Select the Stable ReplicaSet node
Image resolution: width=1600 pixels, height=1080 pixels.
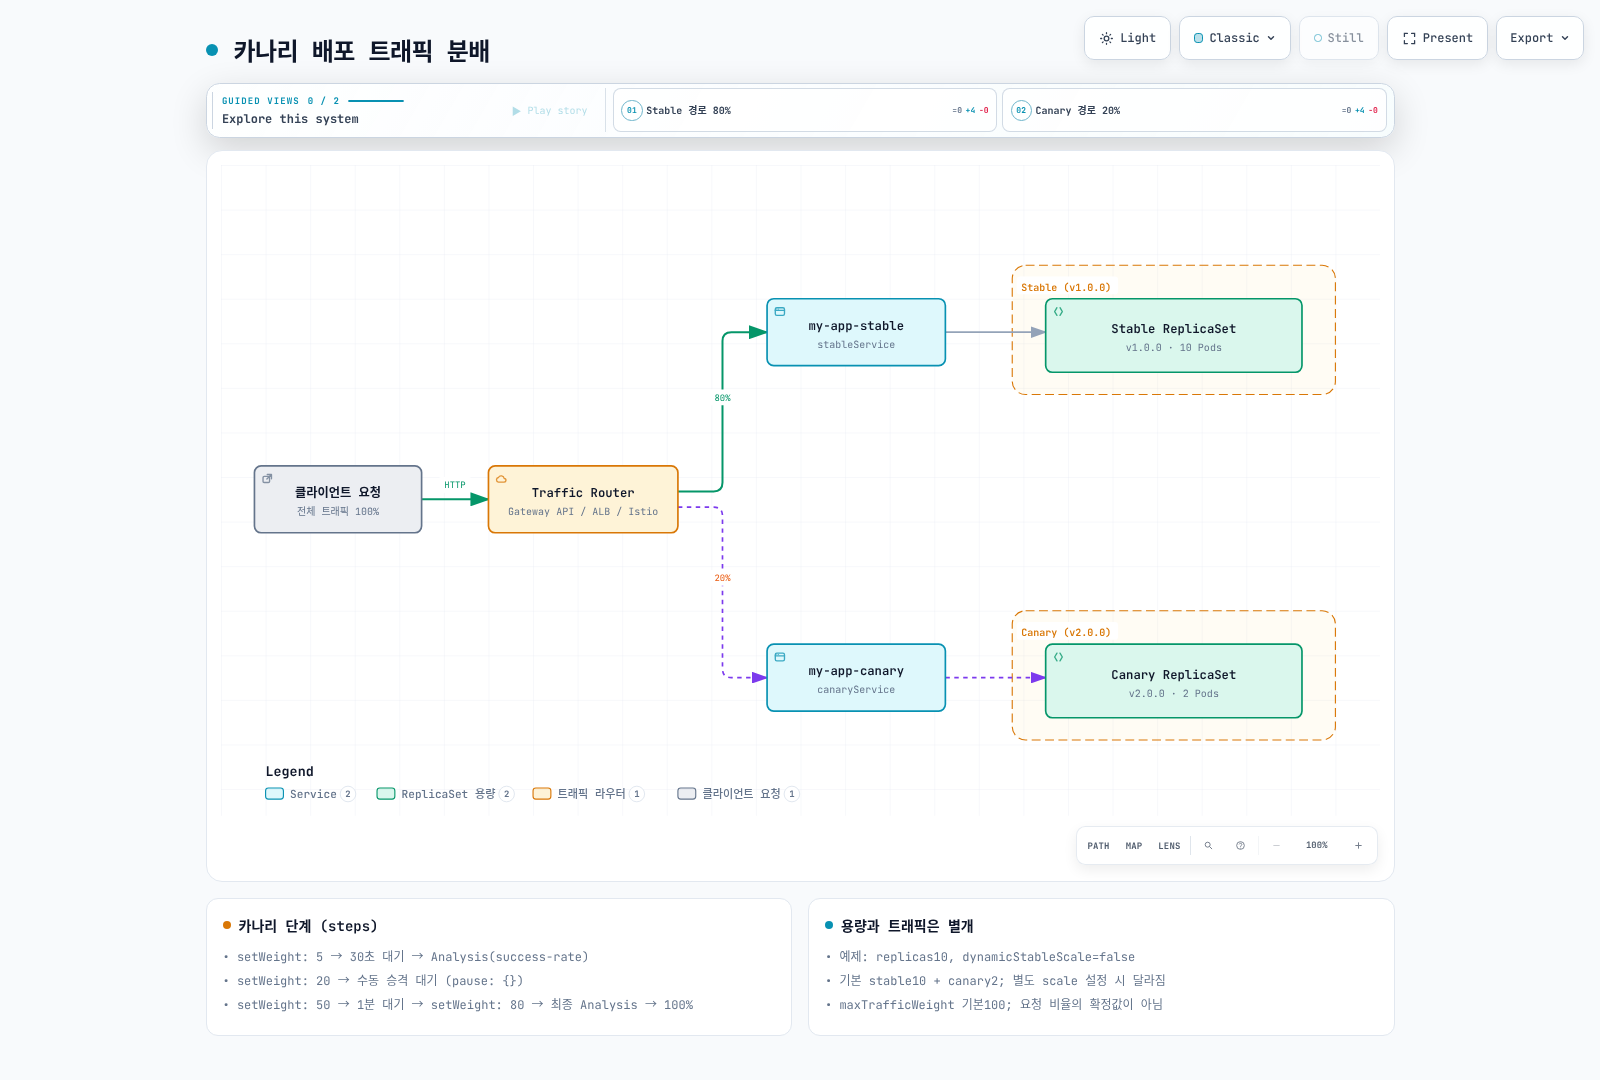pos(1174,336)
